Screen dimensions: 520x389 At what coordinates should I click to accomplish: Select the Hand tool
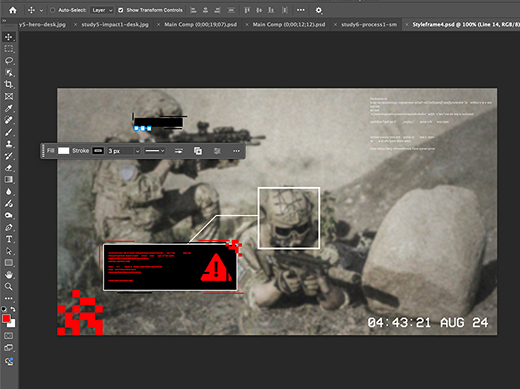[x=9, y=275]
